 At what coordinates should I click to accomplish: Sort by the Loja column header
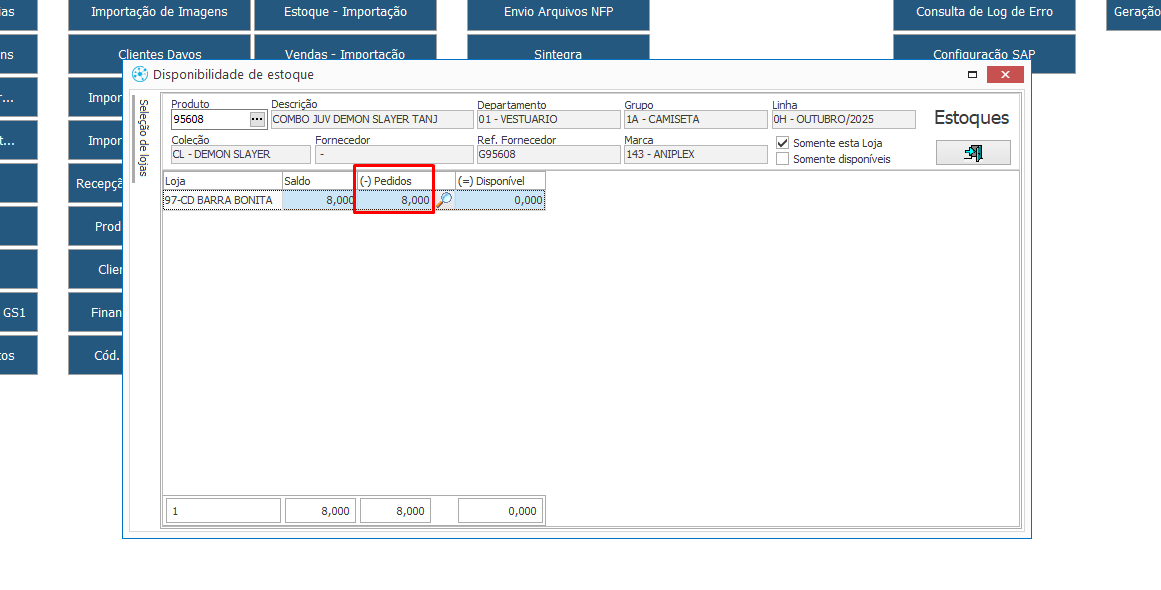click(222, 181)
